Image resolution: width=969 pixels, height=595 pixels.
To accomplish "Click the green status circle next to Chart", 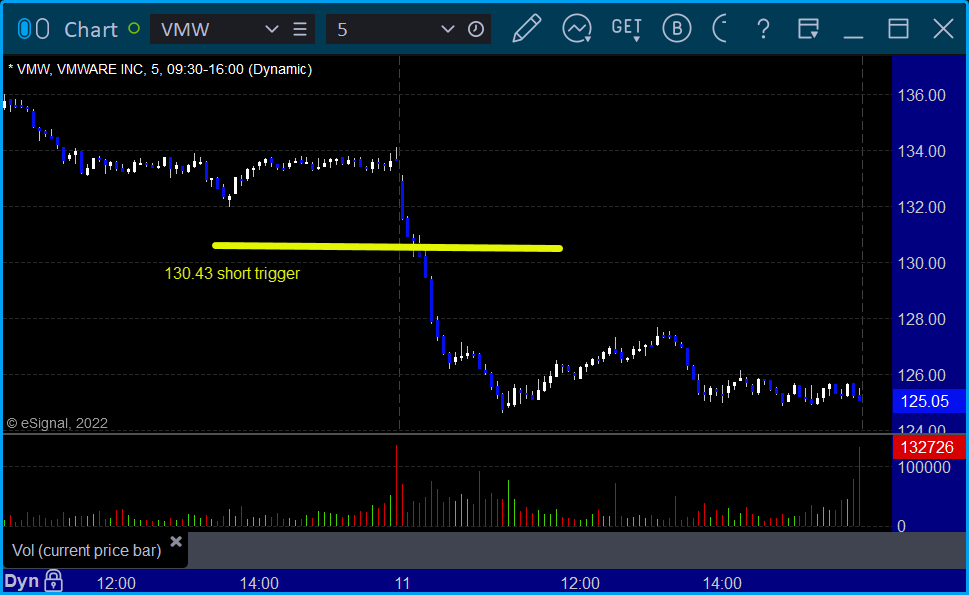I will coord(133,28).
